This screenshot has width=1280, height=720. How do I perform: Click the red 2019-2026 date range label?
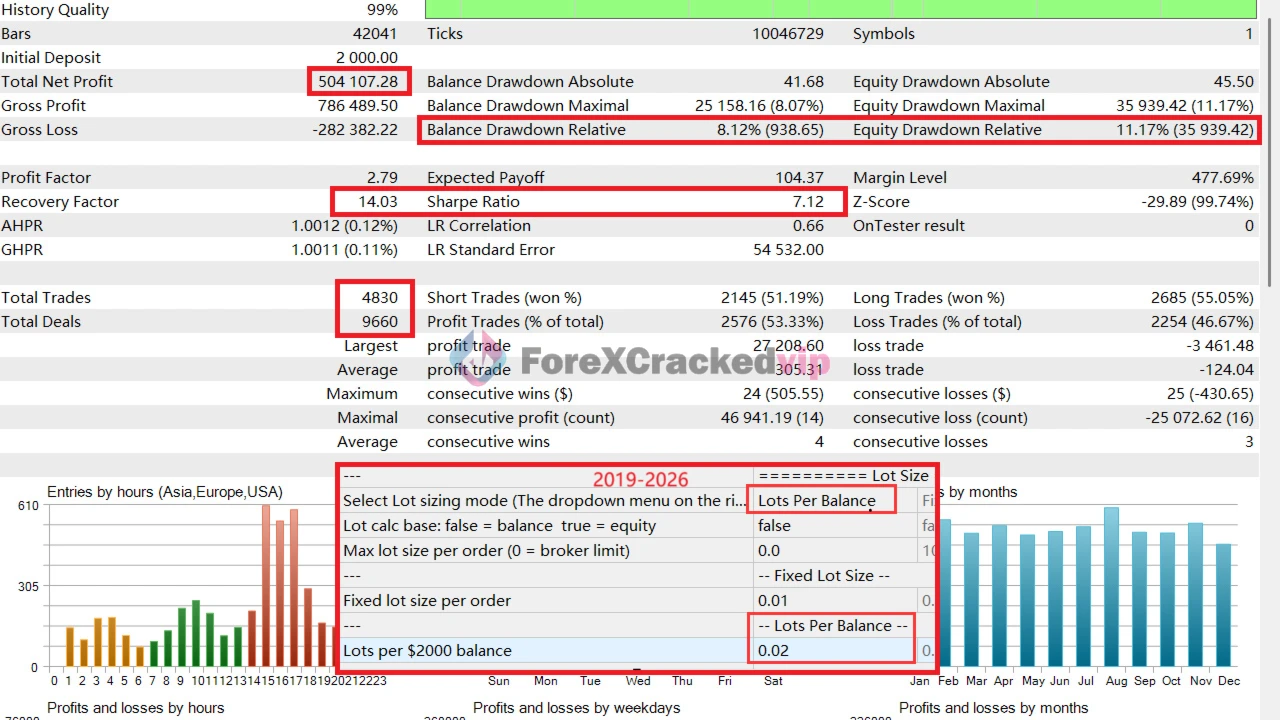[x=641, y=479]
